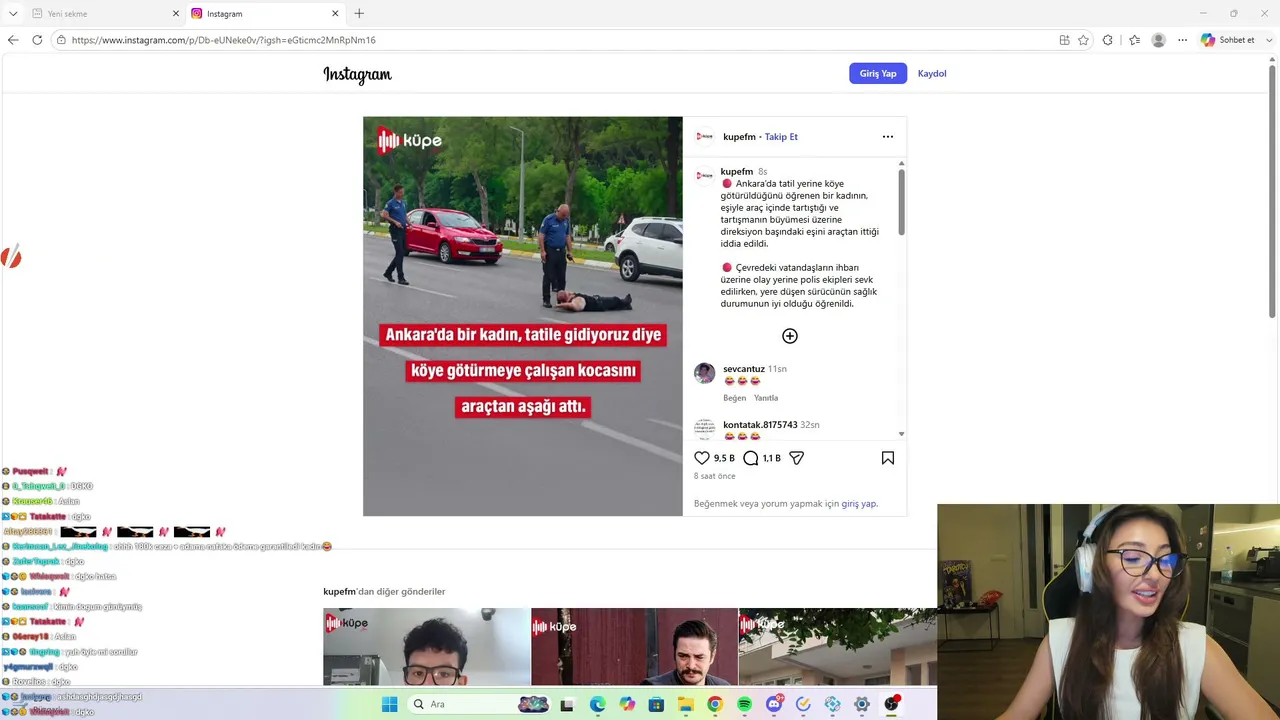Share the post with the paper plane icon

pos(797,458)
